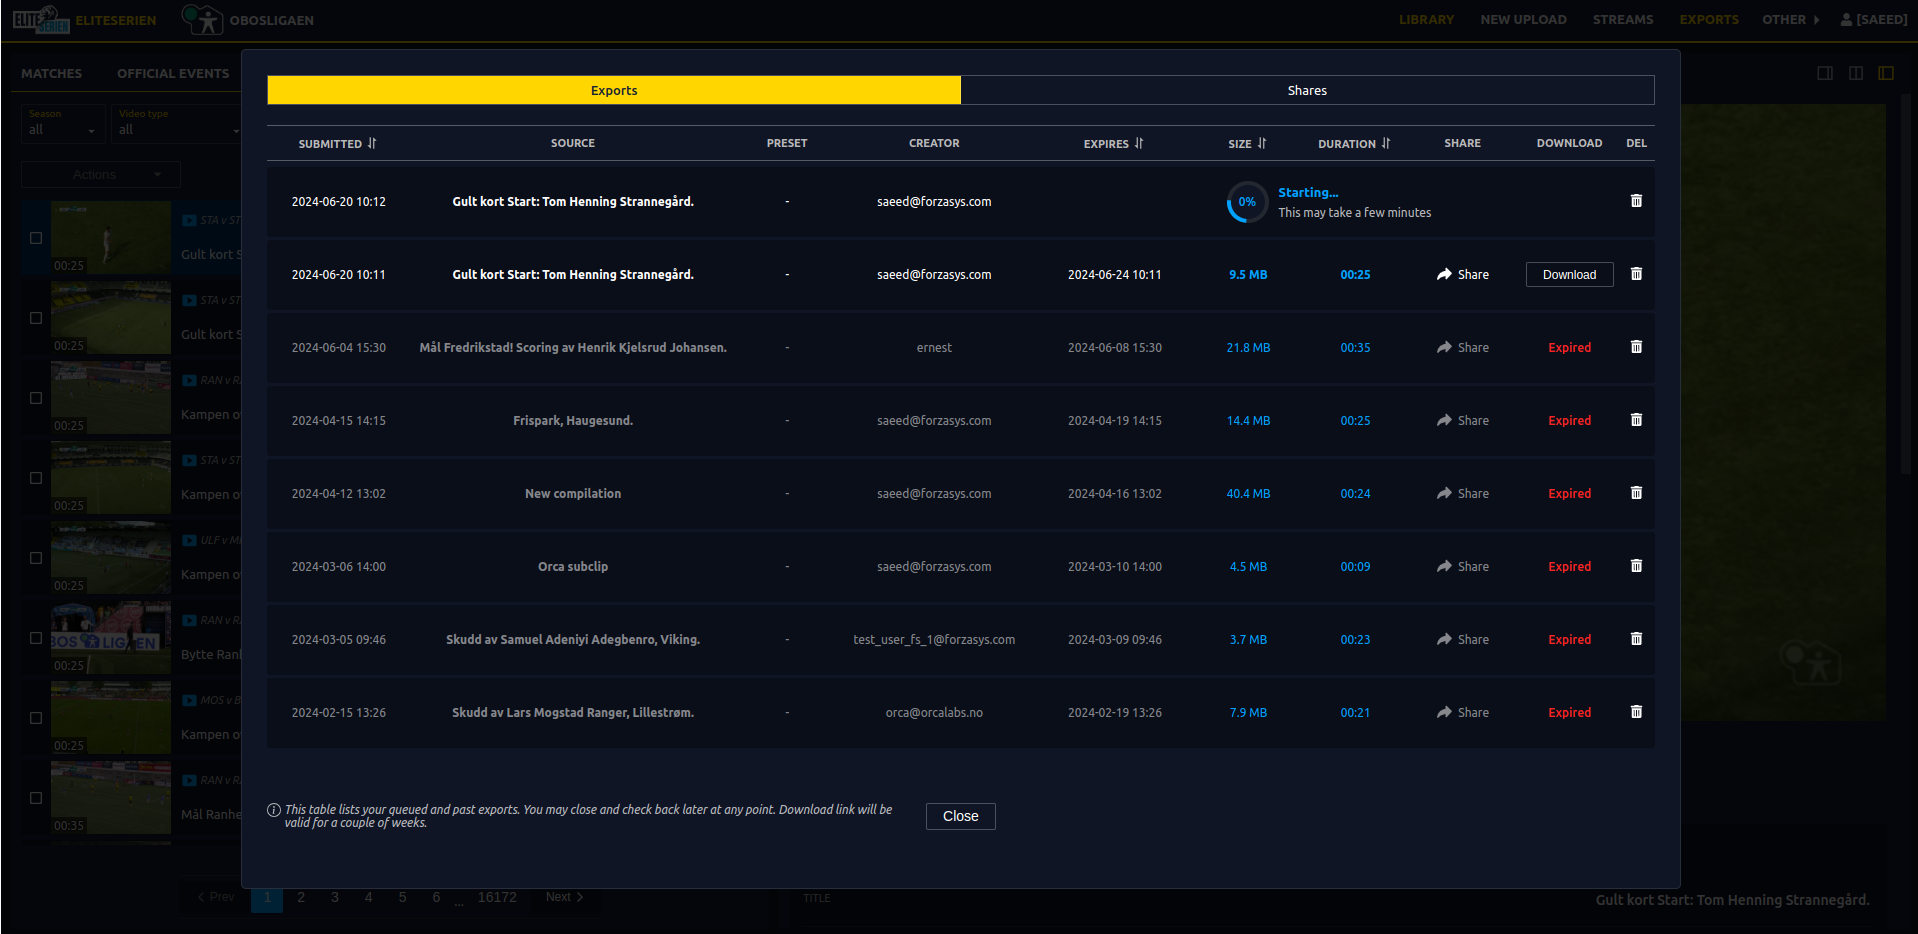
Task: Click the 0% export progress indicator
Action: 1247,202
